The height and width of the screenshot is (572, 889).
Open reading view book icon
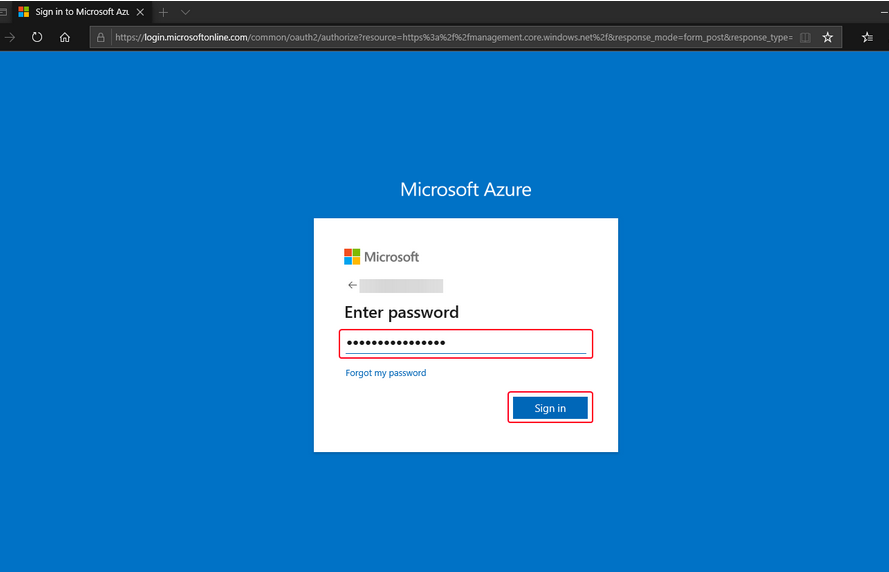pos(805,37)
